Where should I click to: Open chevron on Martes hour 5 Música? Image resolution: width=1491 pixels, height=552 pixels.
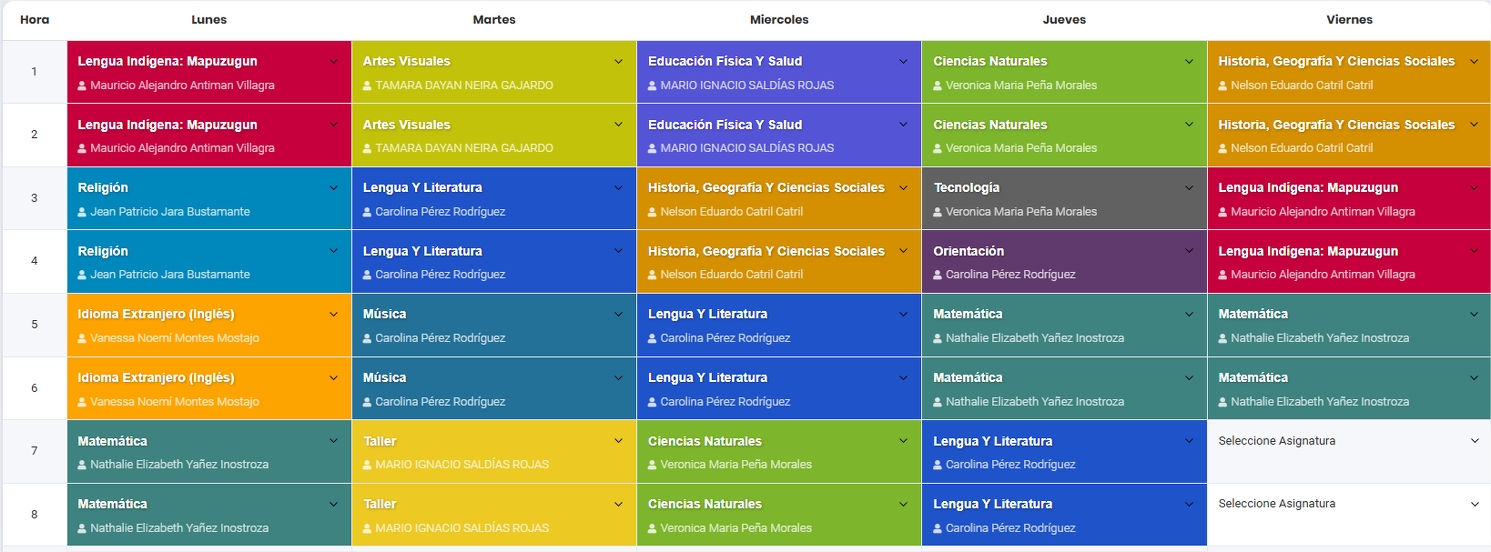coord(619,315)
